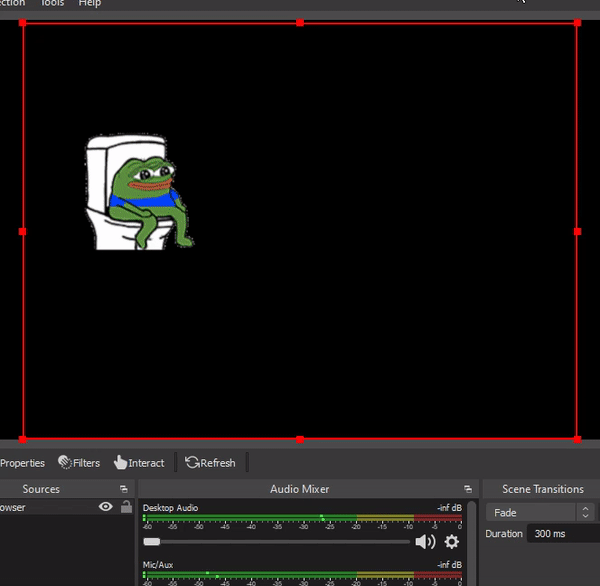
Task: Click top-center resize handle of preview
Action: coord(300,23)
